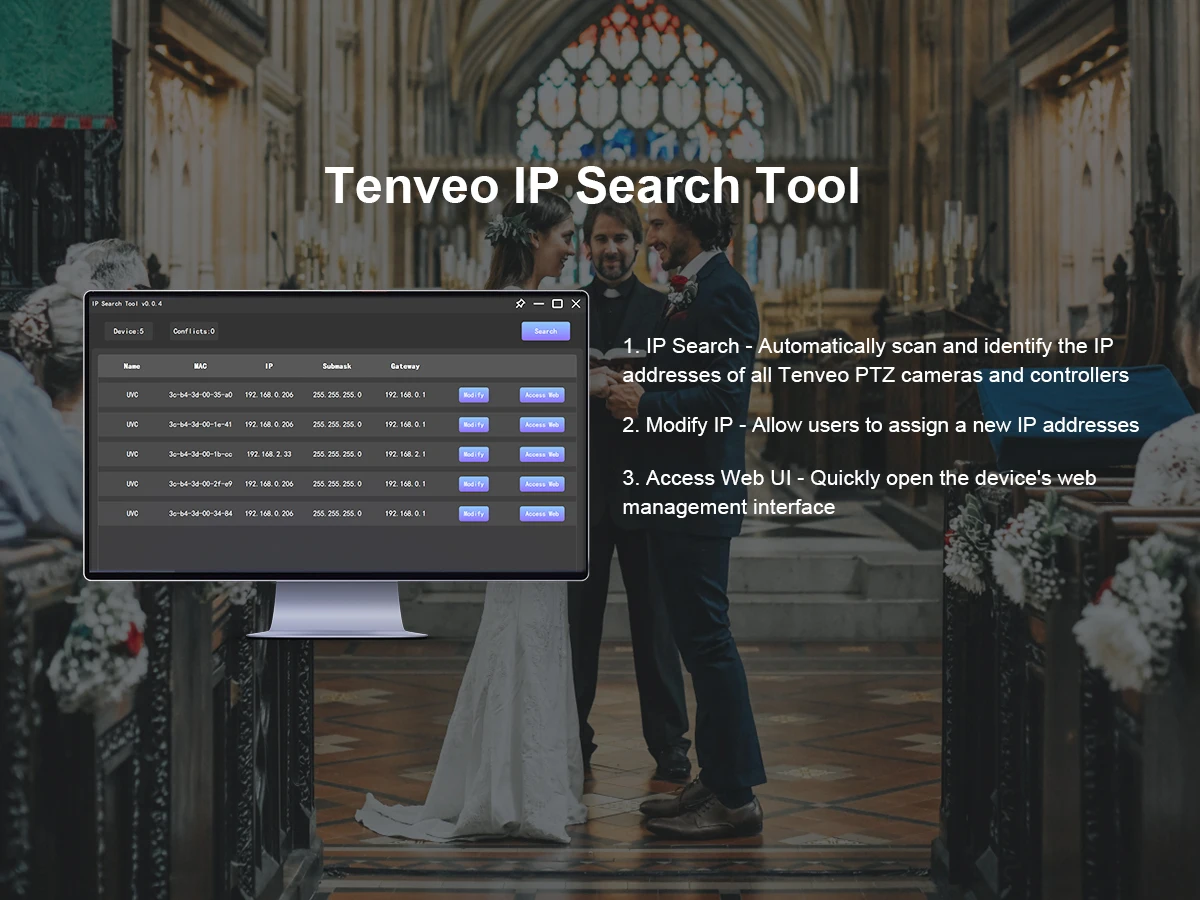1200x900 pixels.
Task: Click the Submask column header
Action: coord(337,366)
